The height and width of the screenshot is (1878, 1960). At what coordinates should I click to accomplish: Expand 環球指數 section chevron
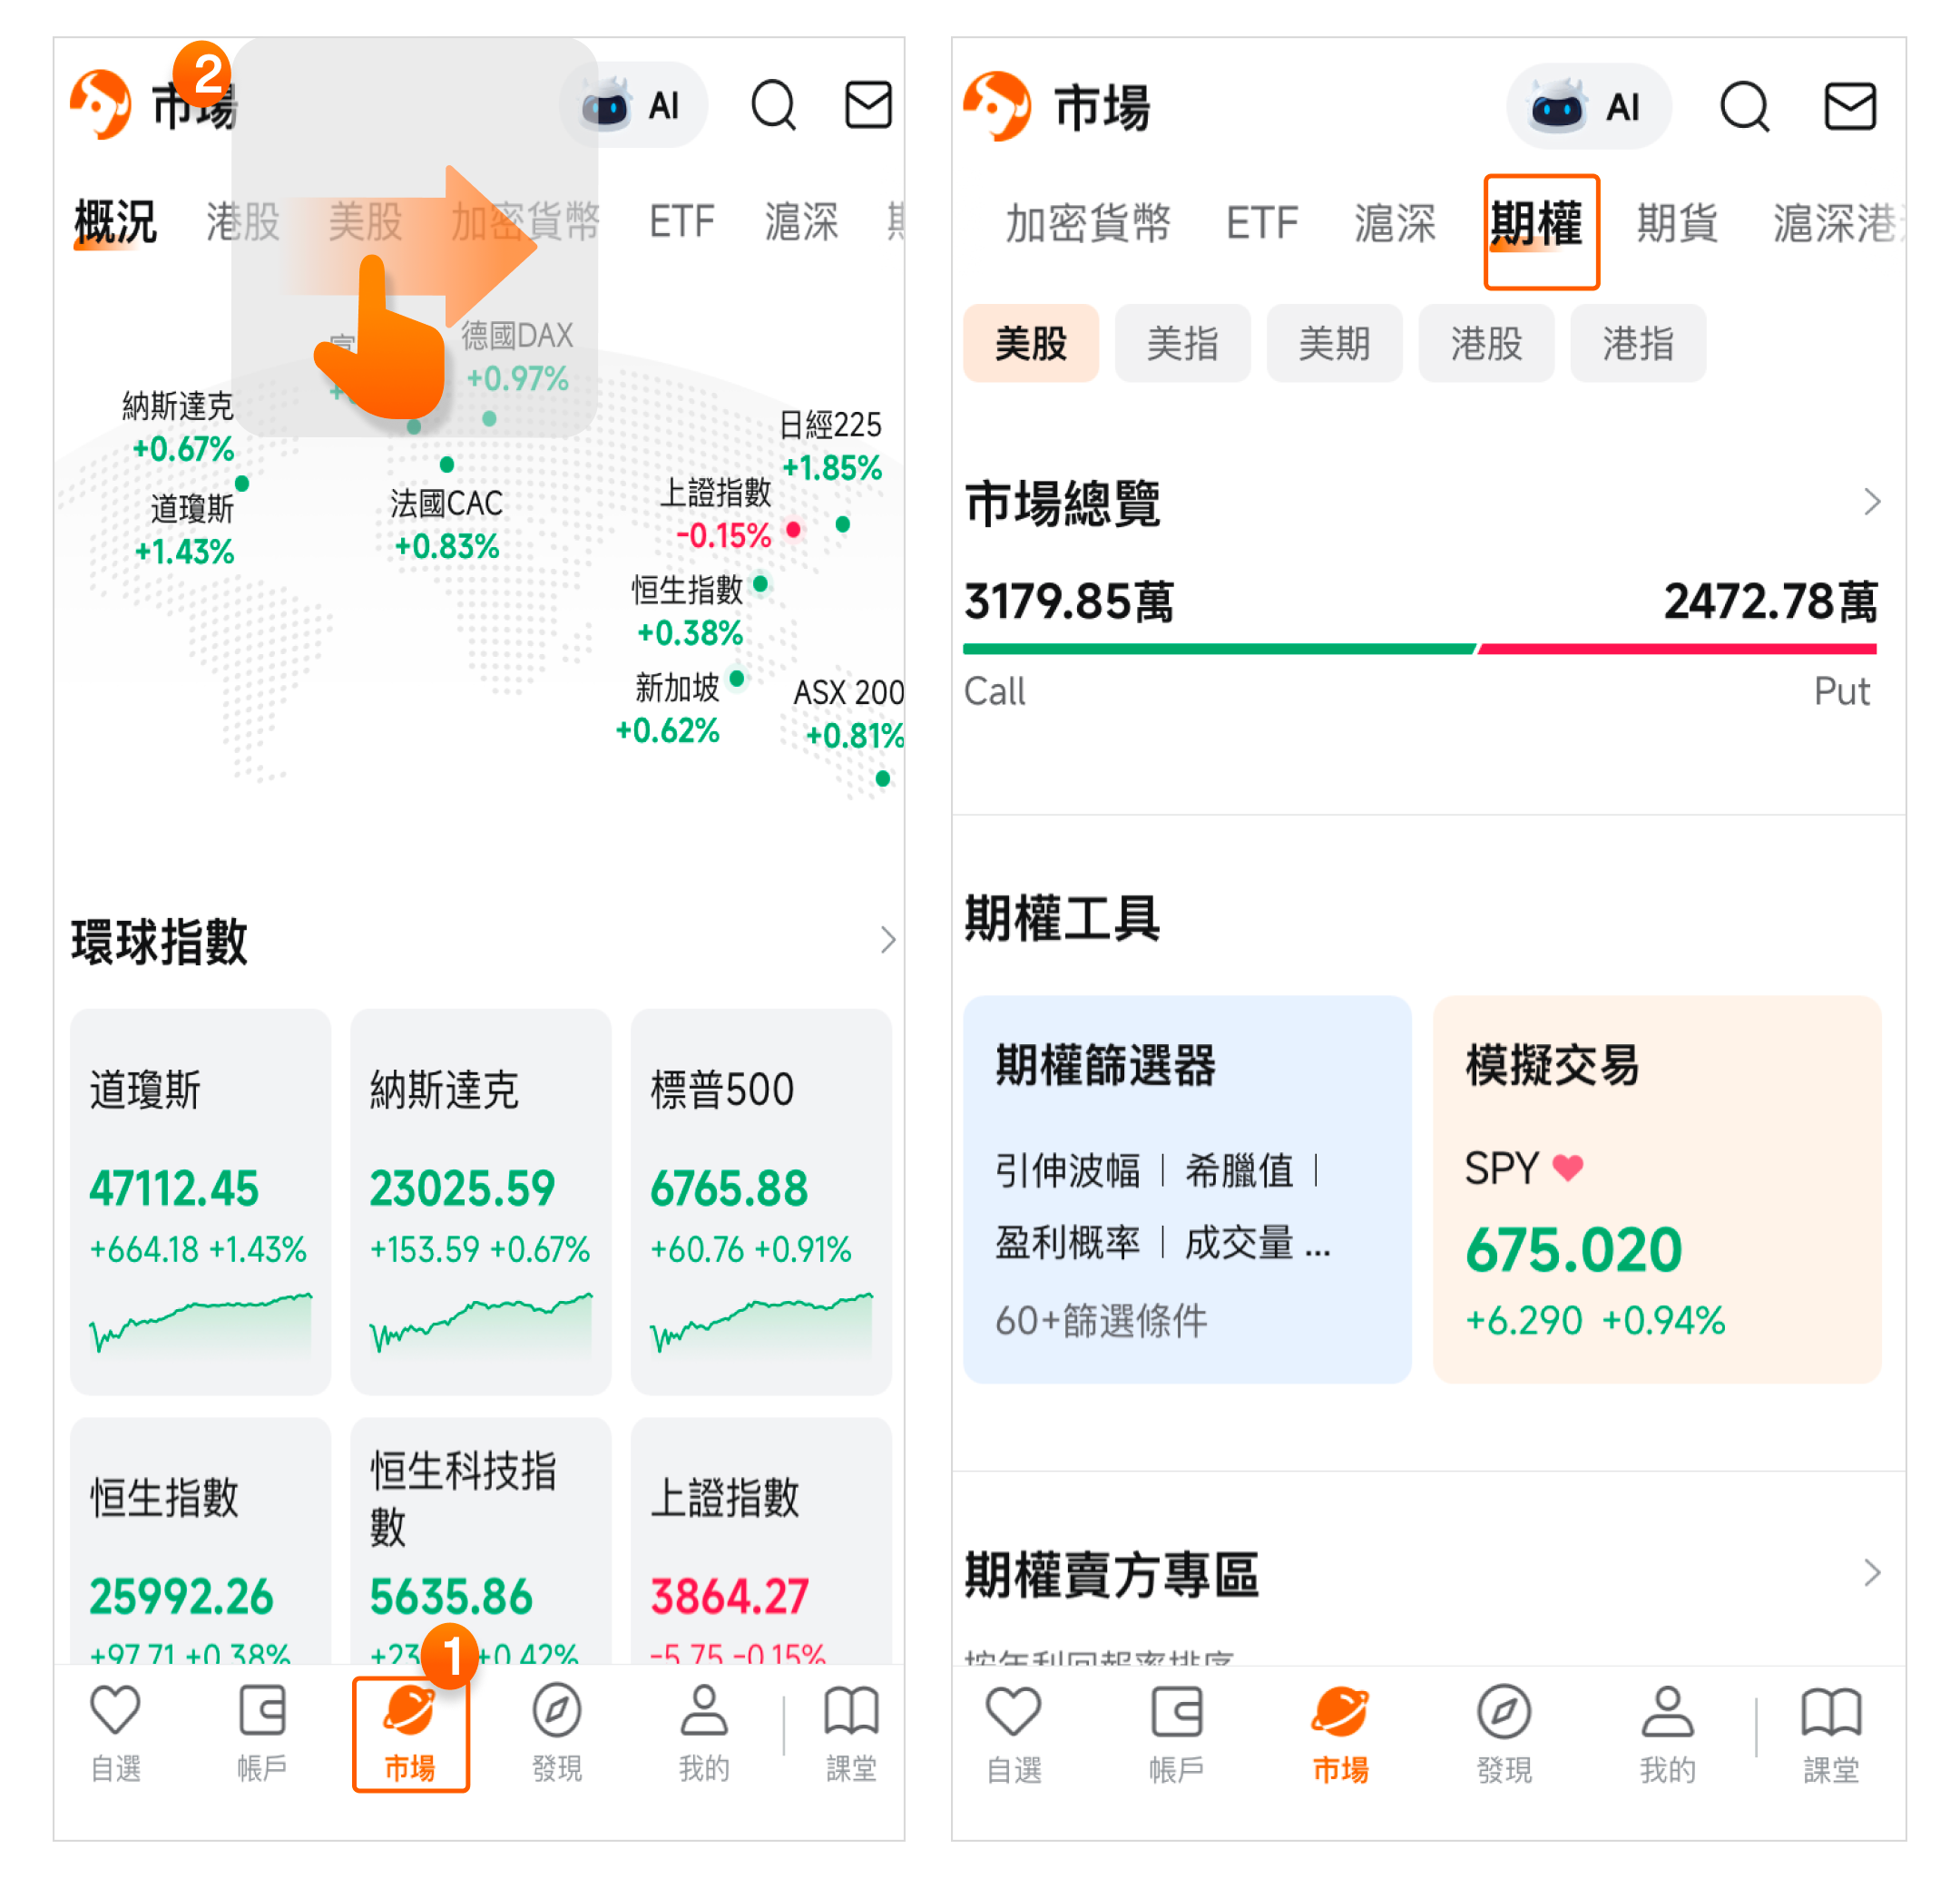[887, 940]
